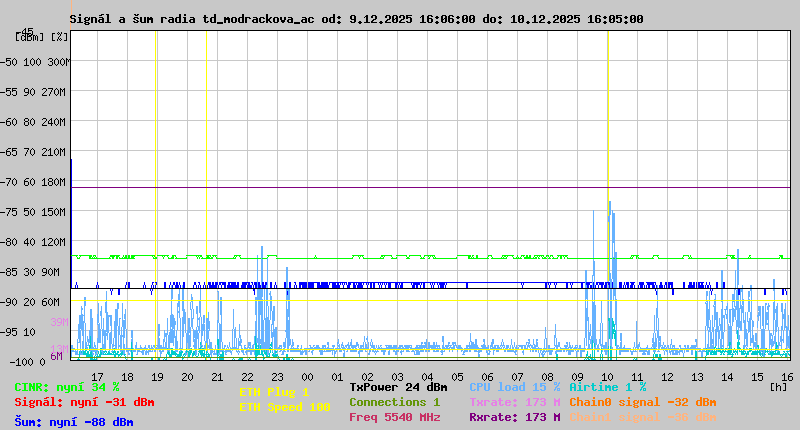The height and width of the screenshot is (430, 800).
Task: Click hour '21' on the time axis
Action: point(217,377)
